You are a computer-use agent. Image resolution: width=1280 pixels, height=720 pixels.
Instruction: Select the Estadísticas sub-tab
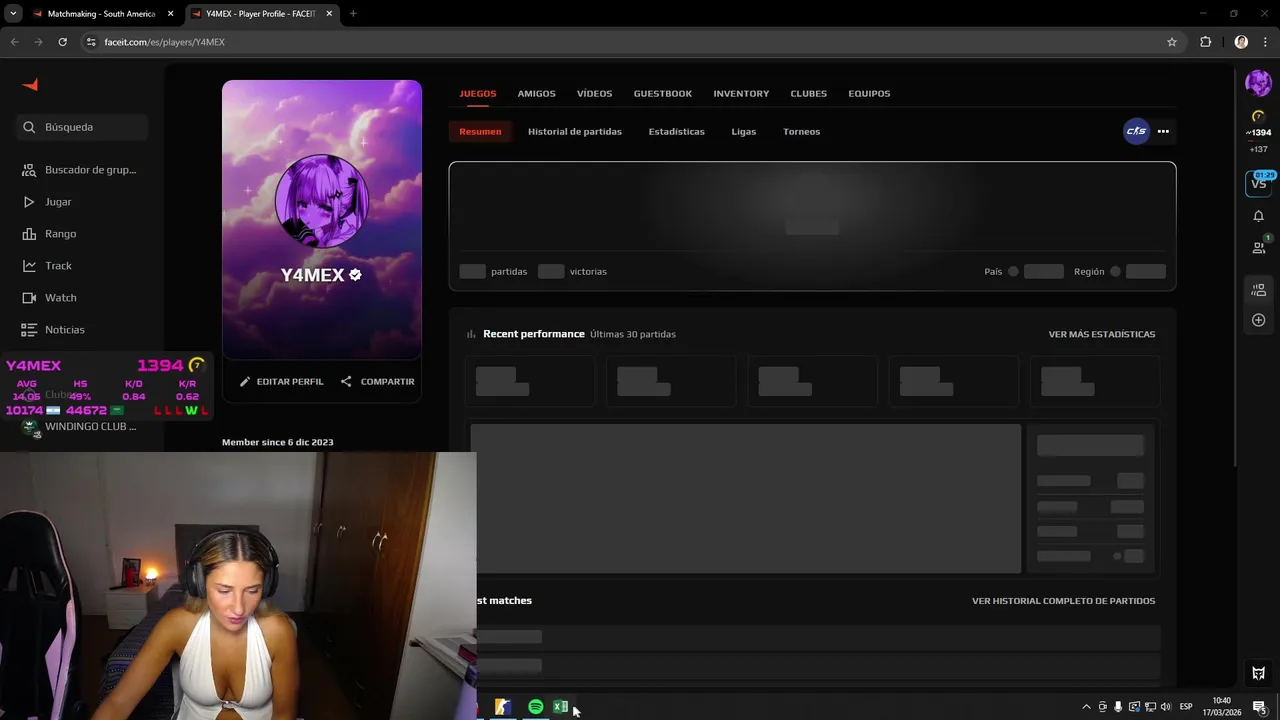676,131
